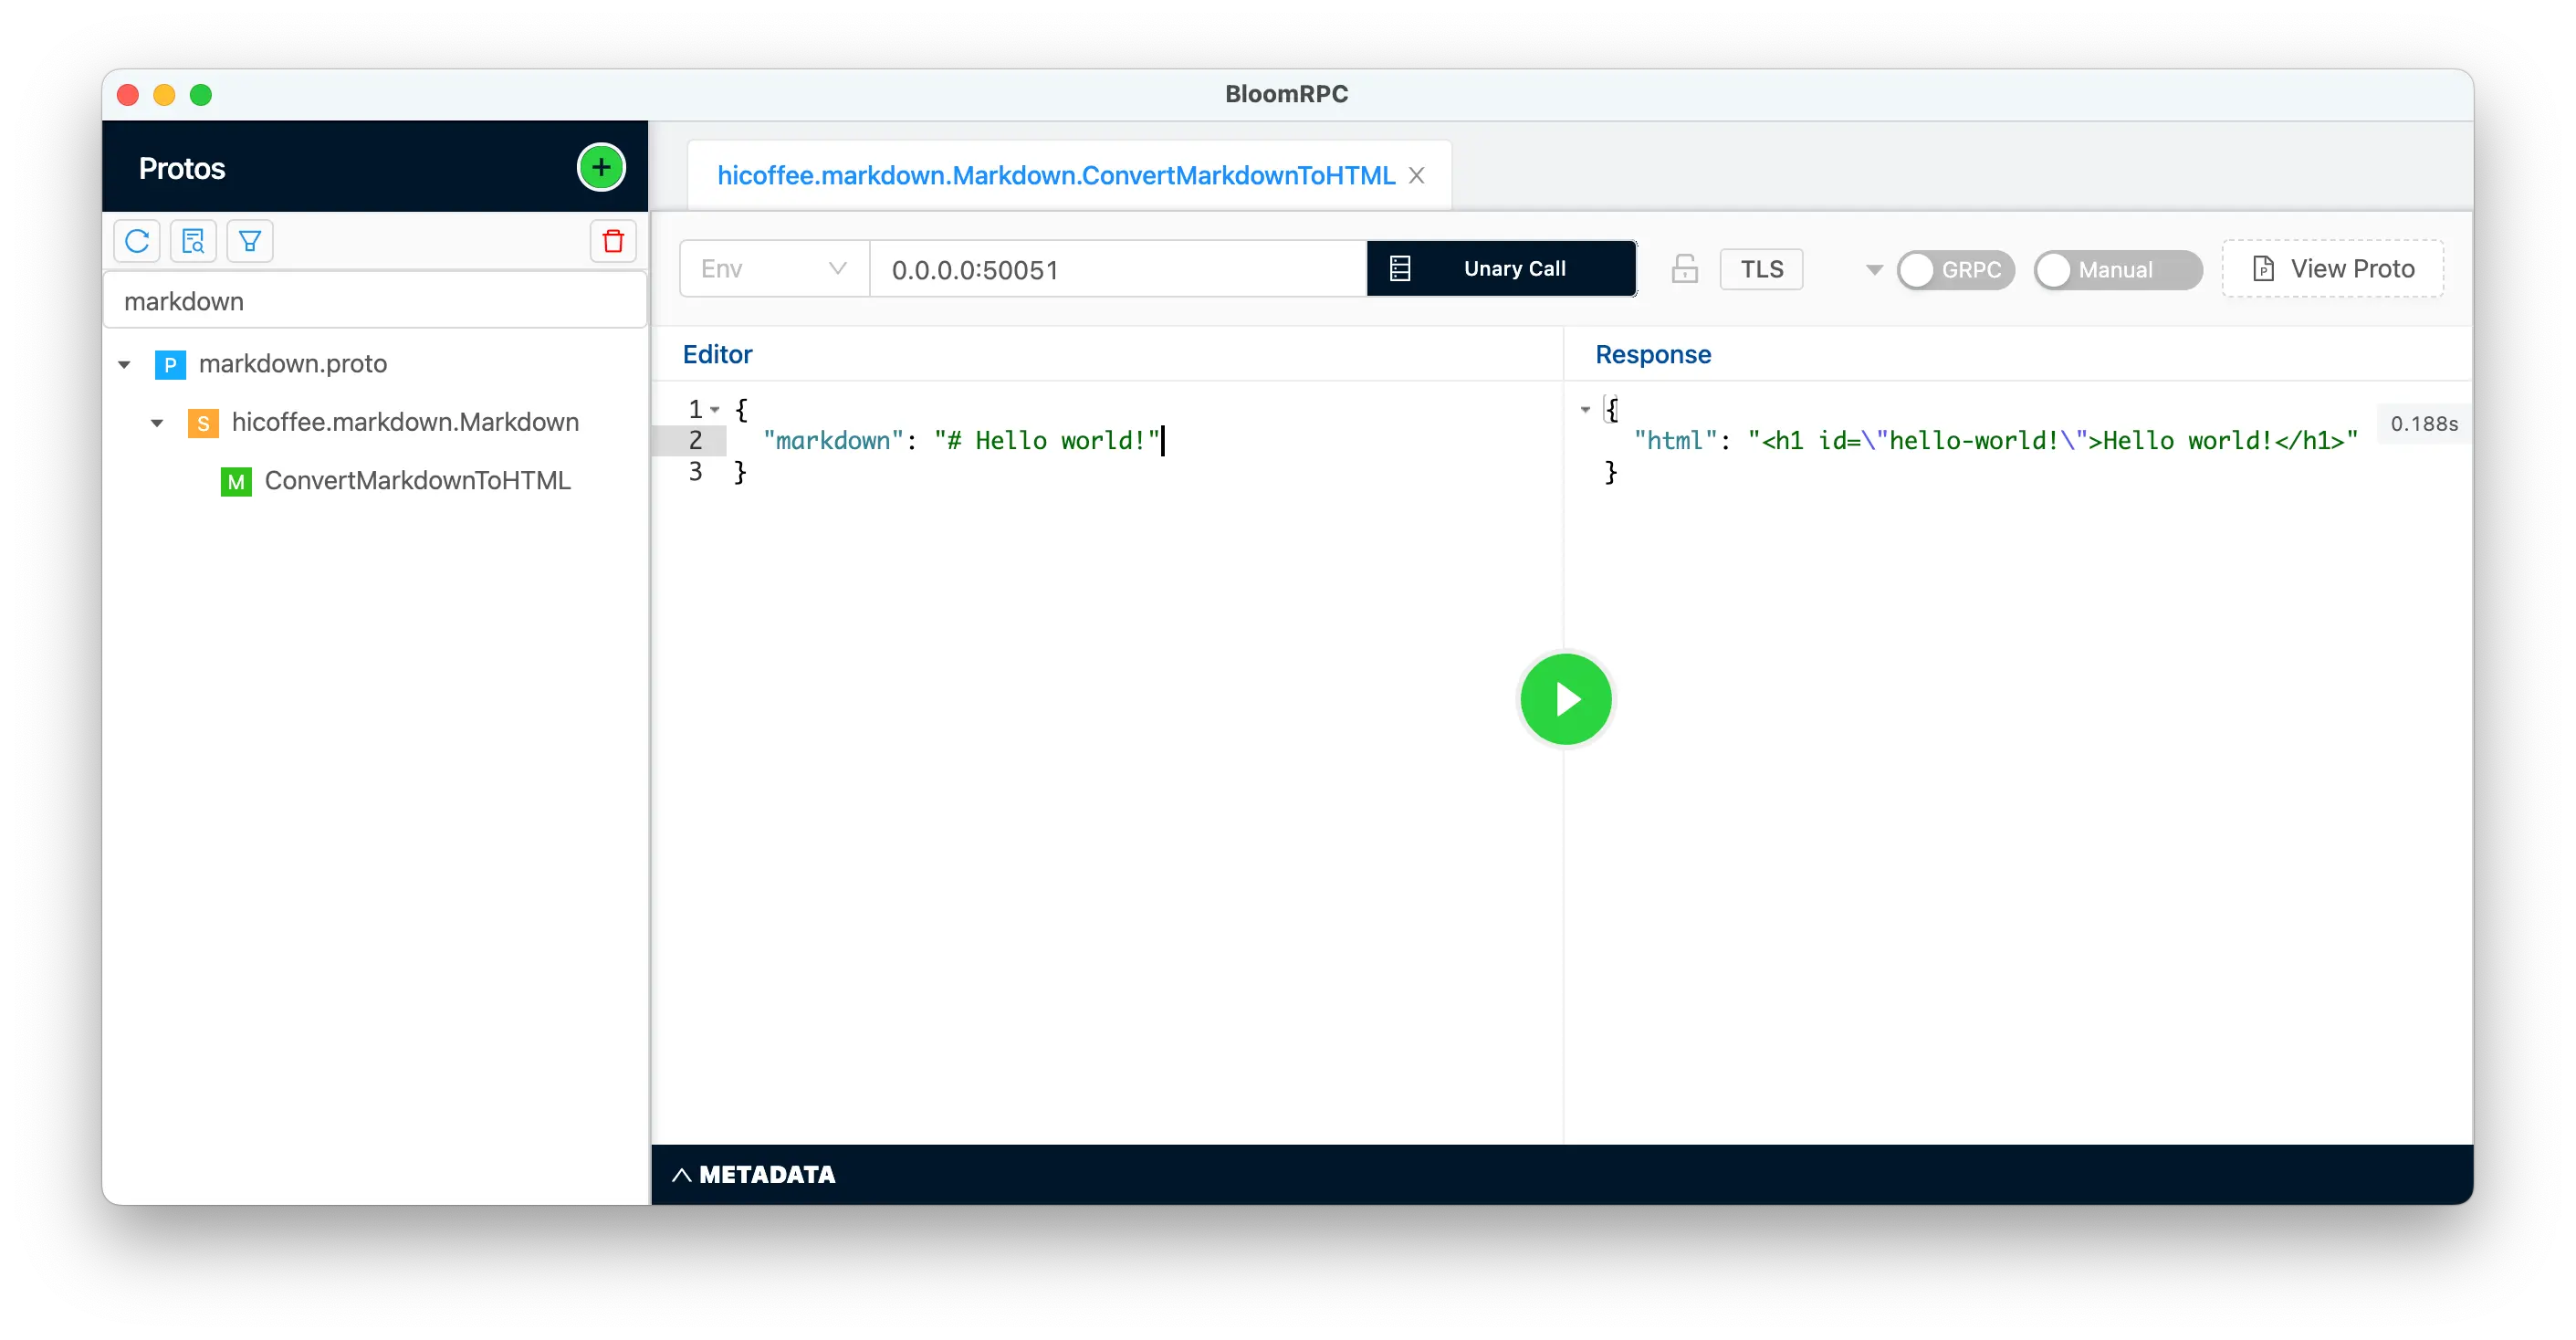Close the ConvertMarkdownToHTML tab
Viewport: 2576px width, 1340px height.
[1416, 174]
